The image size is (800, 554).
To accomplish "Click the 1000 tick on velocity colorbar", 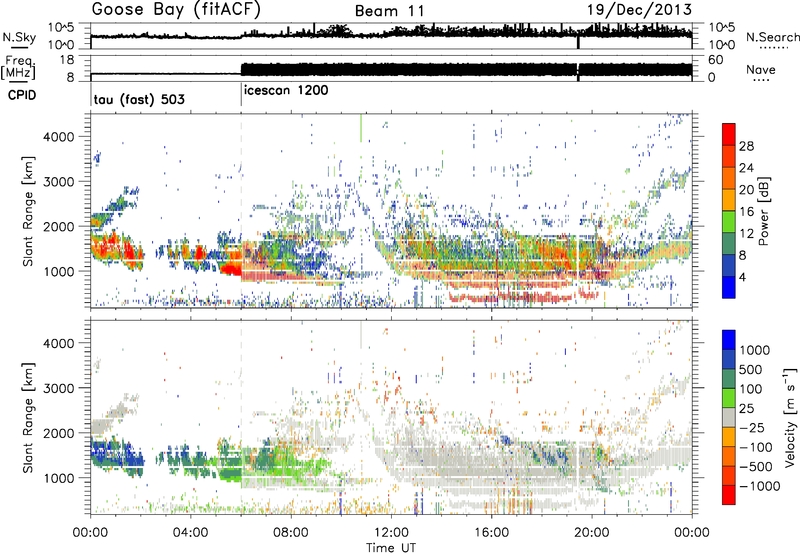I will [754, 350].
